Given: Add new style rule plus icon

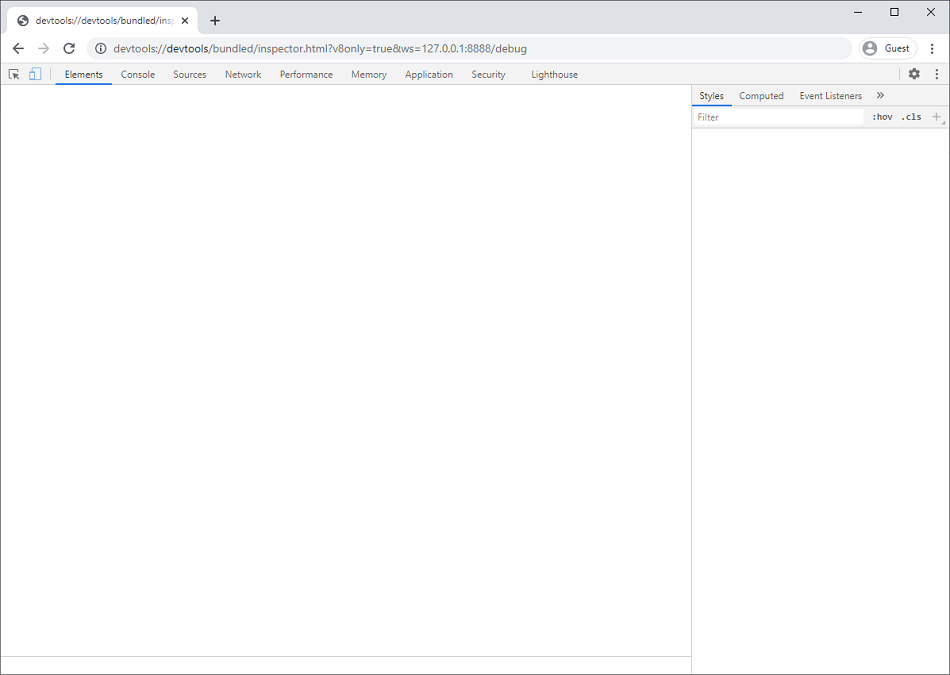Looking at the screenshot, I should (937, 117).
